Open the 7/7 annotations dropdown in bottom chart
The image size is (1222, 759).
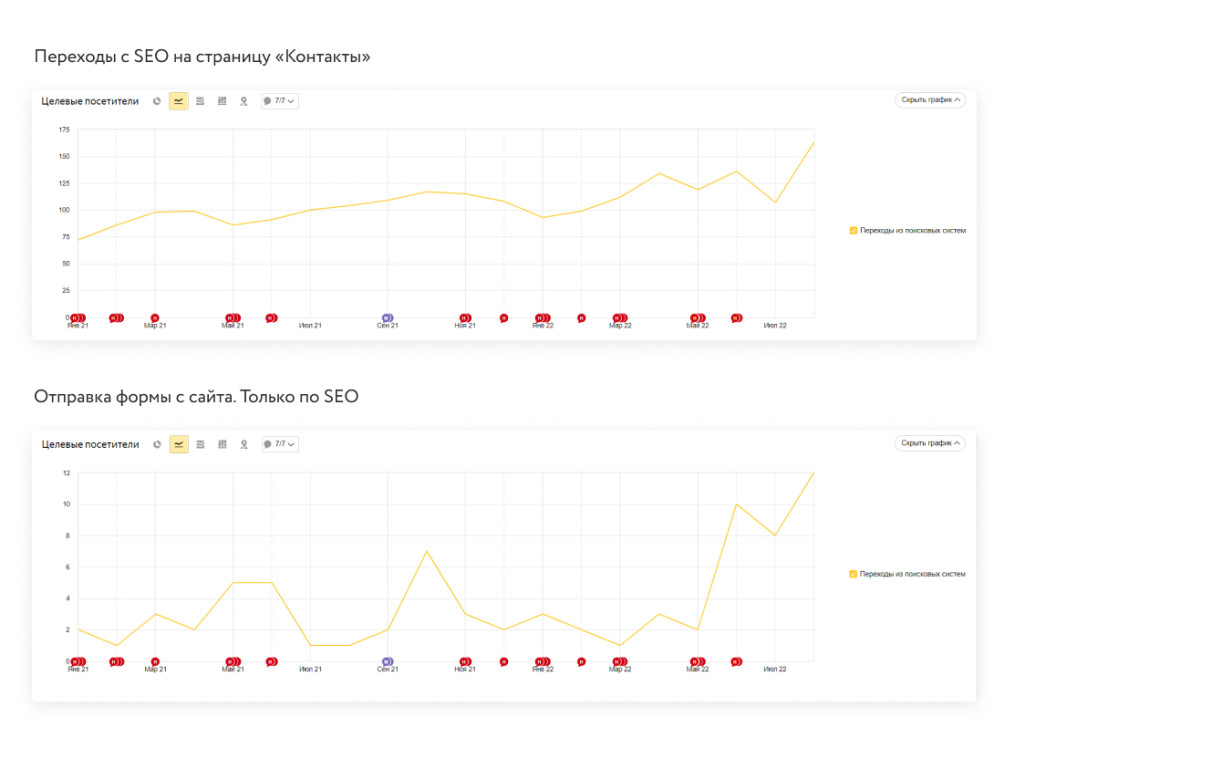279,444
